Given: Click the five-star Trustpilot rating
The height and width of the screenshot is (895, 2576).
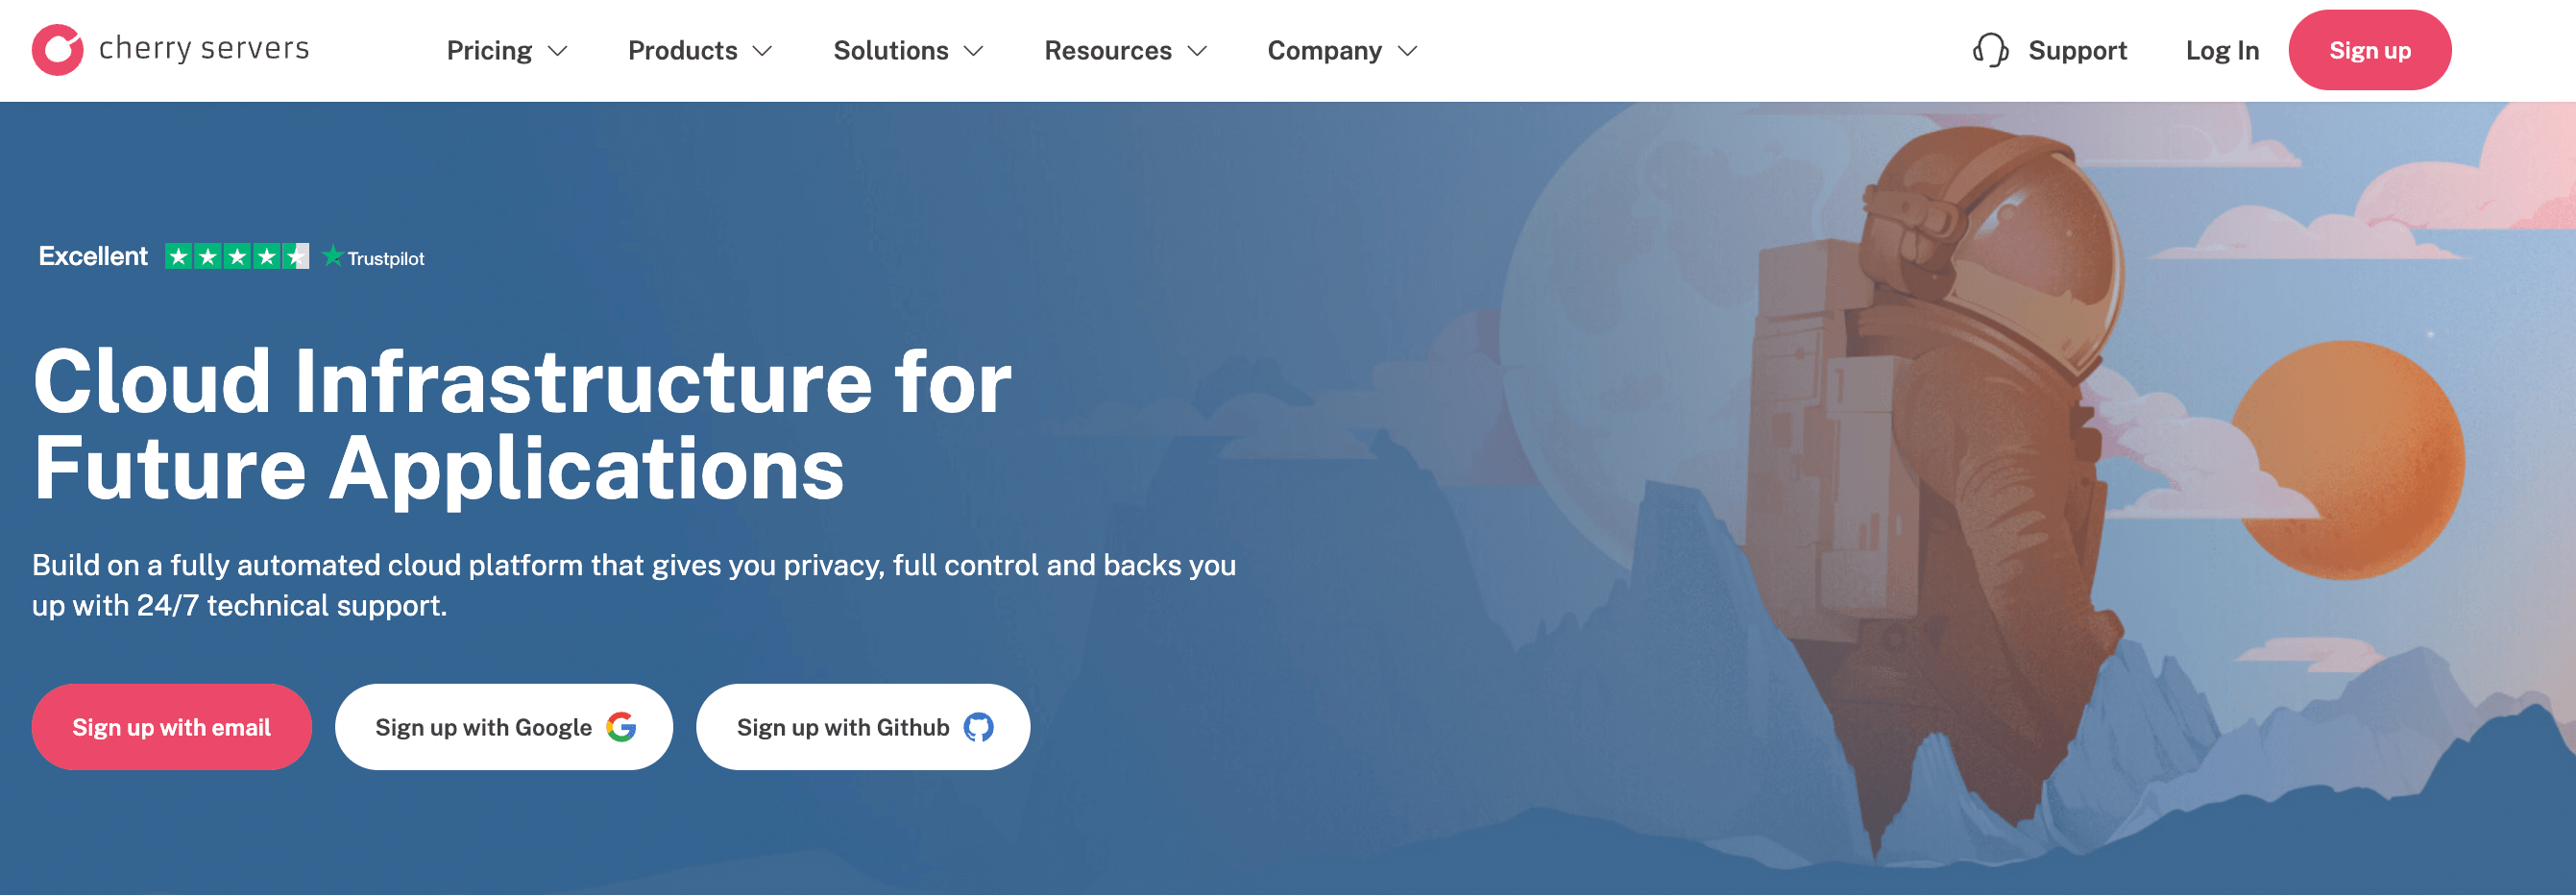Looking at the screenshot, I should (237, 257).
